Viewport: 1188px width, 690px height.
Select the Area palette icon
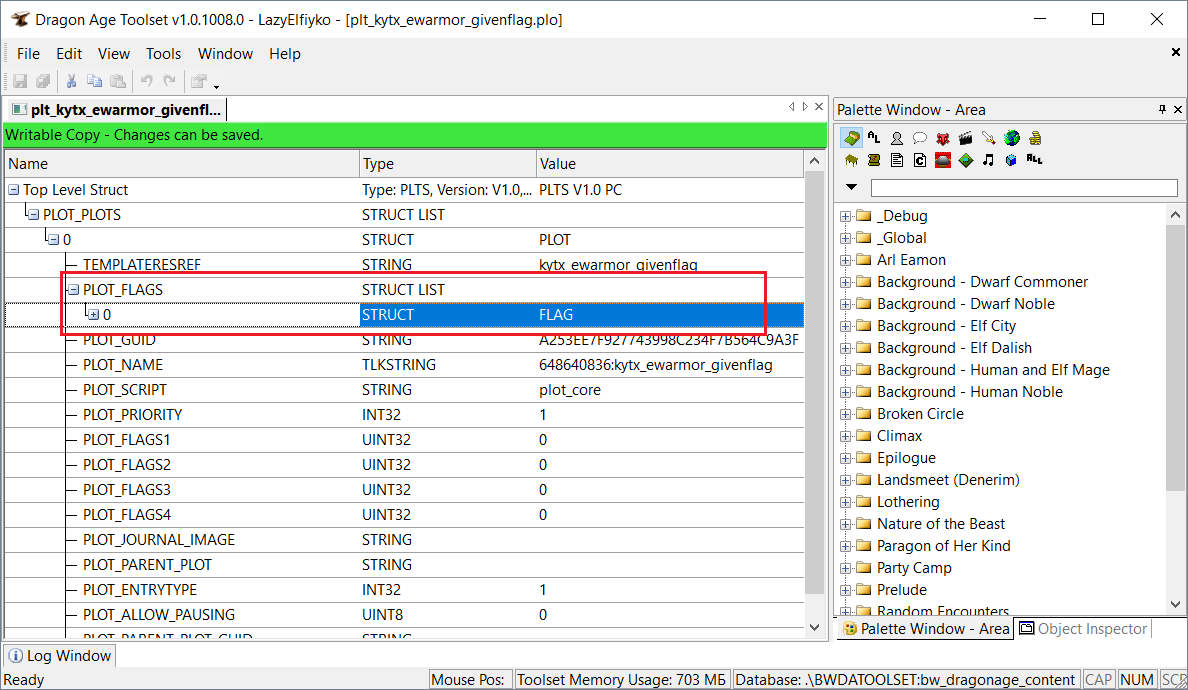pyautogui.click(x=852, y=138)
